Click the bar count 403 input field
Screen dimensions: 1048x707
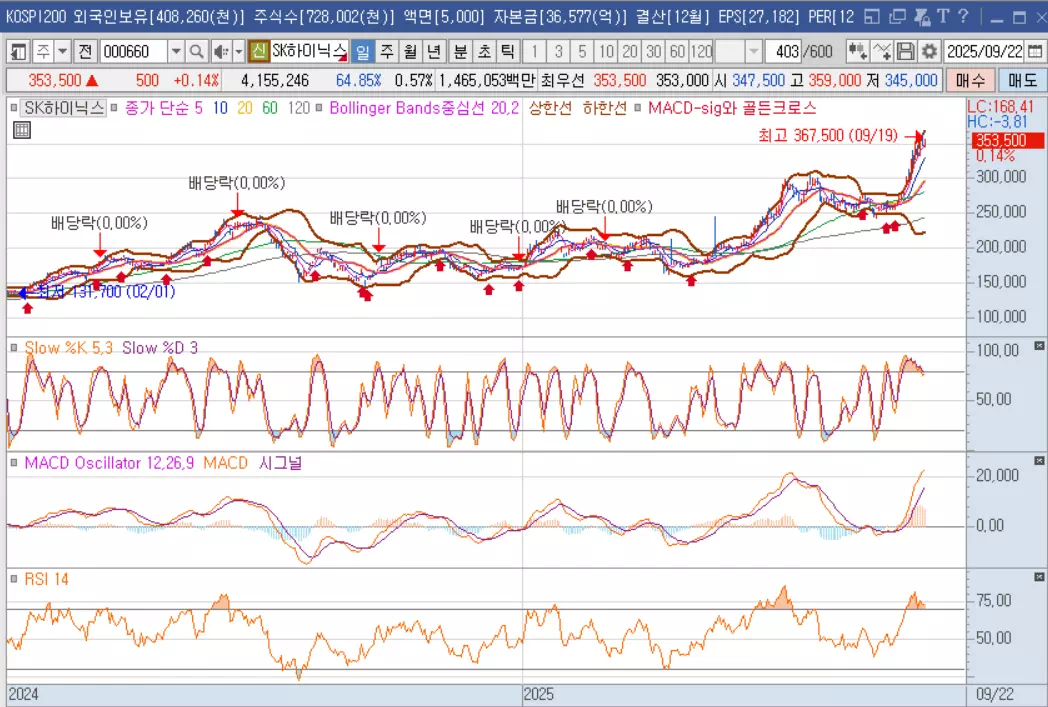(x=783, y=51)
